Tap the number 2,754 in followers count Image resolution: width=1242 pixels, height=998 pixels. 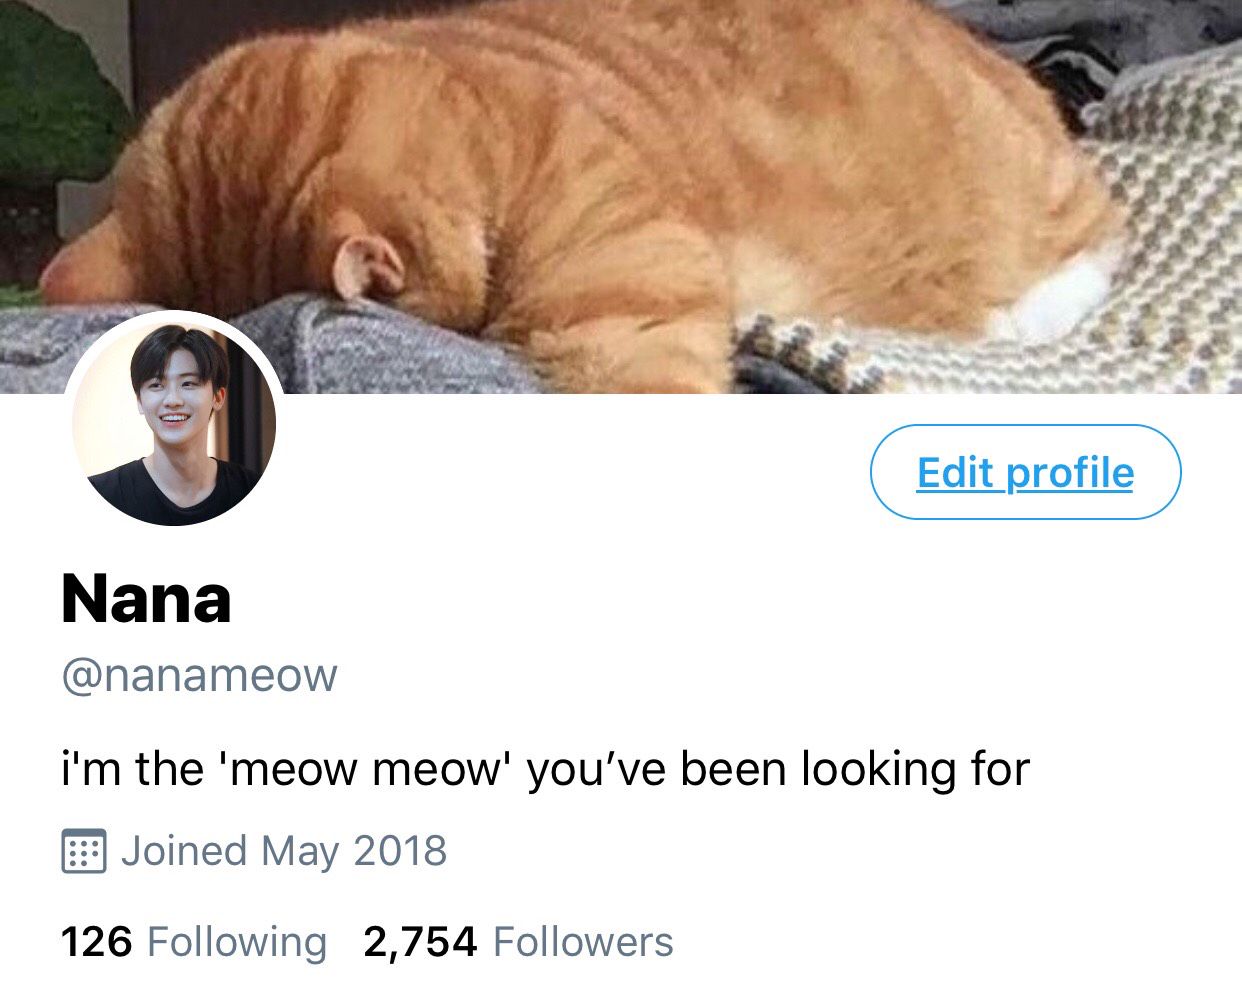pyautogui.click(x=420, y=942)
